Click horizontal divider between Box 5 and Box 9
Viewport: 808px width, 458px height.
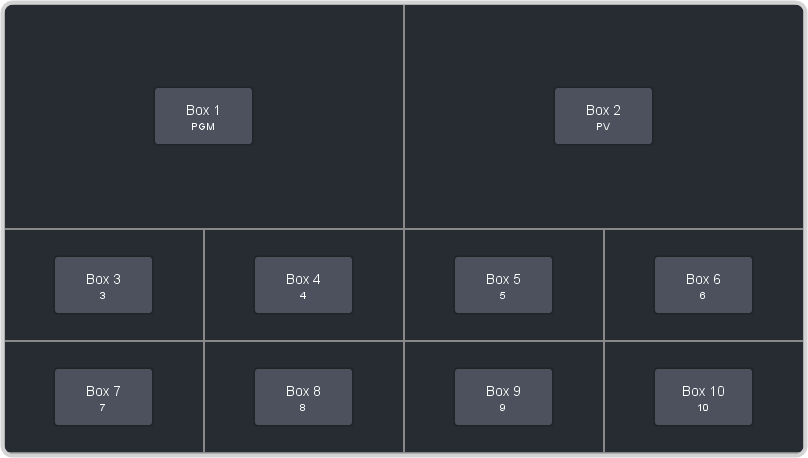pos(503,341)
